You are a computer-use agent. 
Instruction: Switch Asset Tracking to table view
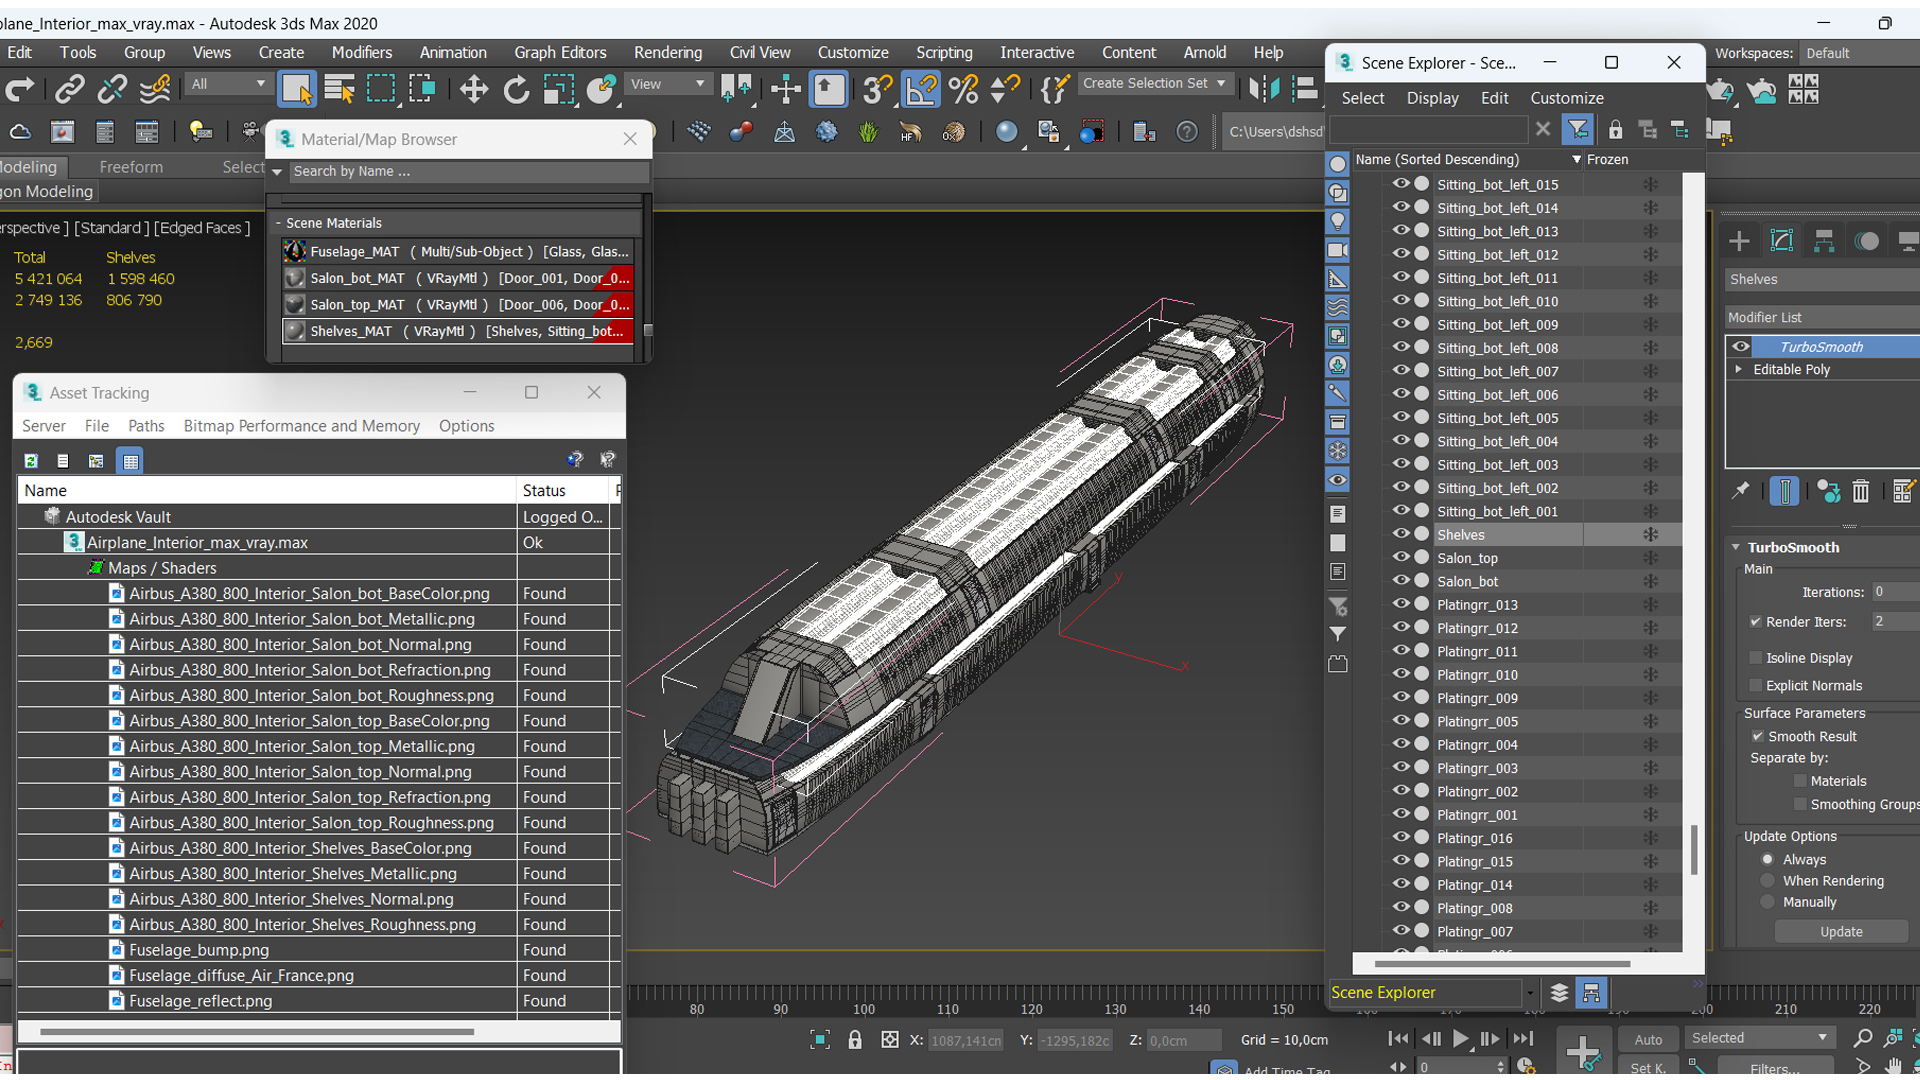[x=130, y=460]
